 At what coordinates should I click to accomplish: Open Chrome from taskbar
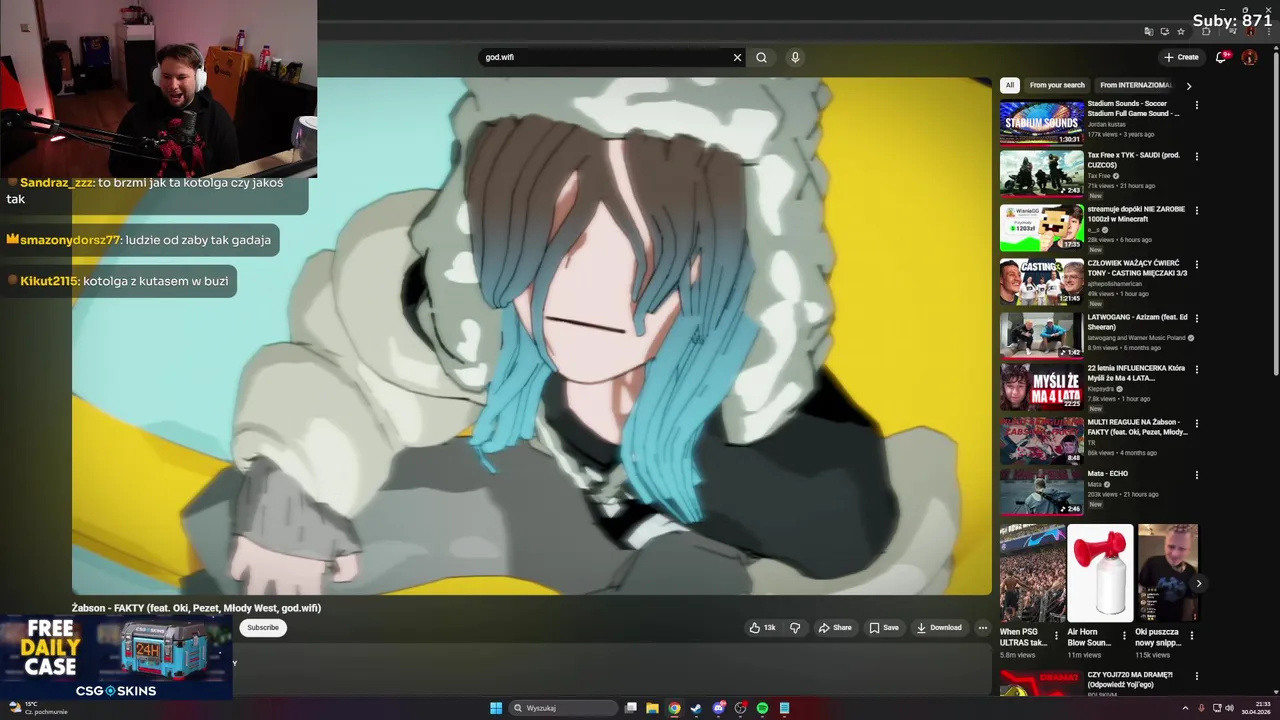tap(674, 708)
